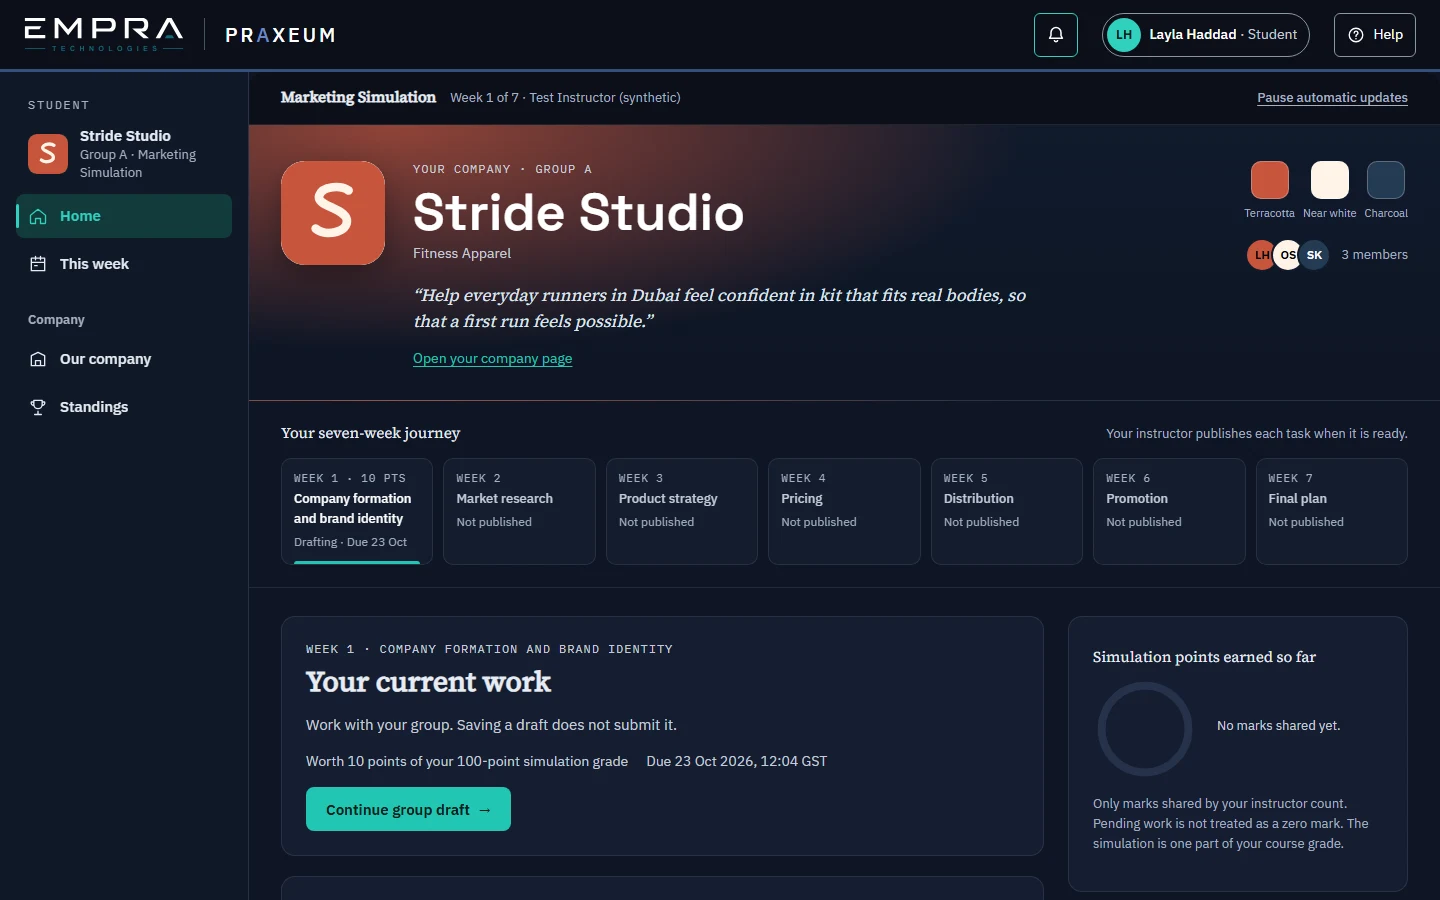
Task: Click the No marks shared yet text
Action: point(1278,726)
